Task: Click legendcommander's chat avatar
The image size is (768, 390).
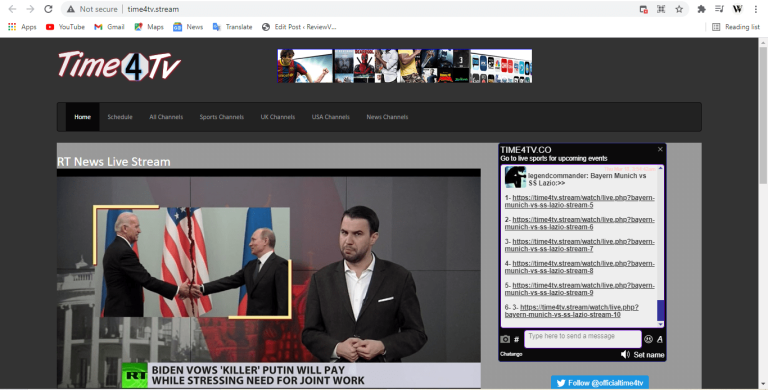Action: pyautogui.click(x=515, y=177)
